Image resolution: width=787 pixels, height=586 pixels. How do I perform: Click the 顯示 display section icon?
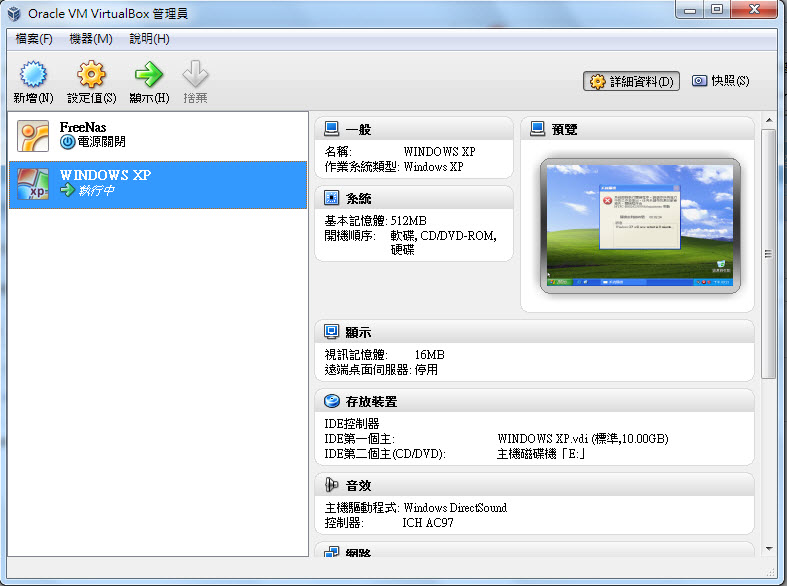pos(332,332)
